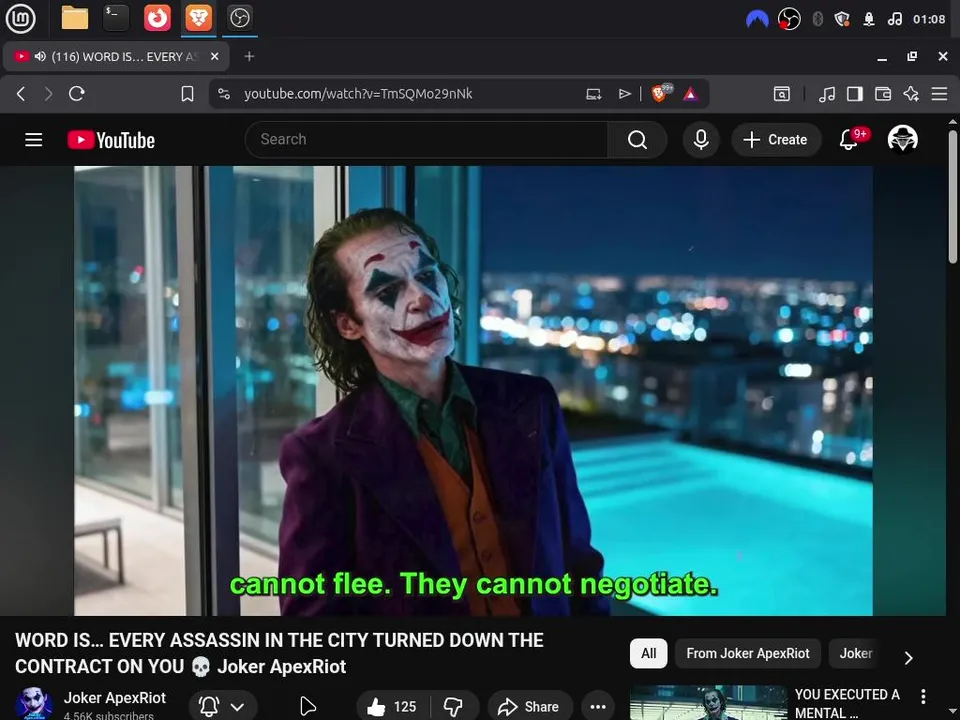Open the security shield tray icon

842,19
